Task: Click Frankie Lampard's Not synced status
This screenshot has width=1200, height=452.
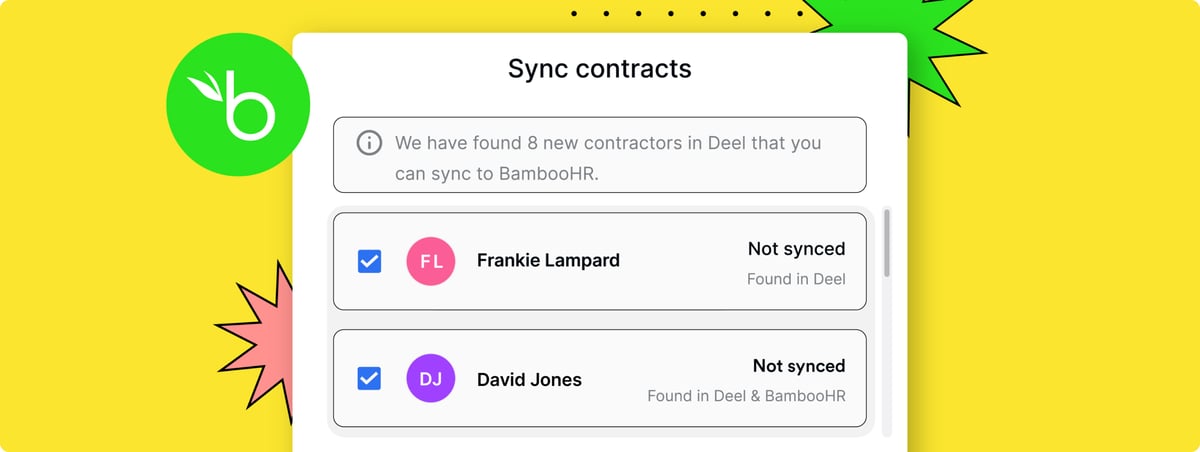Action: (796, 249)
